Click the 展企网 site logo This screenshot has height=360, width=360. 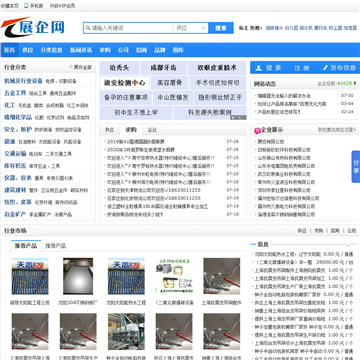(x=33, y=27)
